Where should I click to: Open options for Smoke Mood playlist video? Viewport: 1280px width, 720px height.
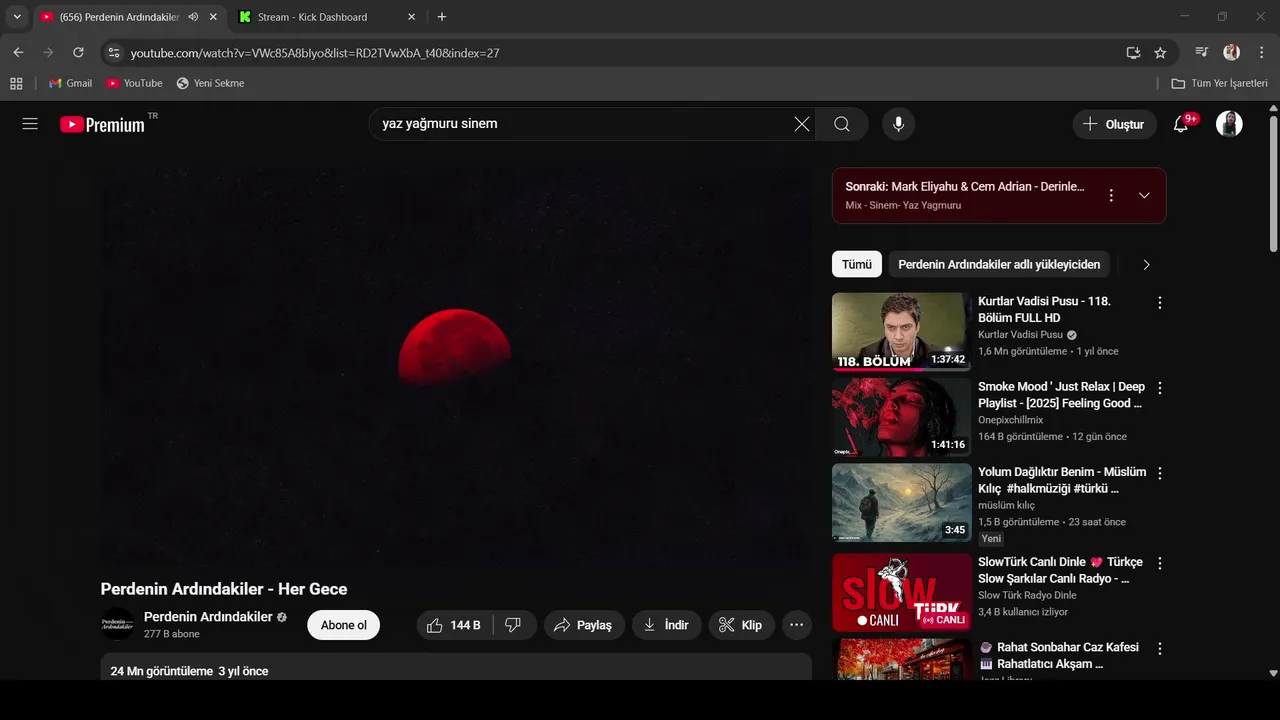pos(1160,387)
